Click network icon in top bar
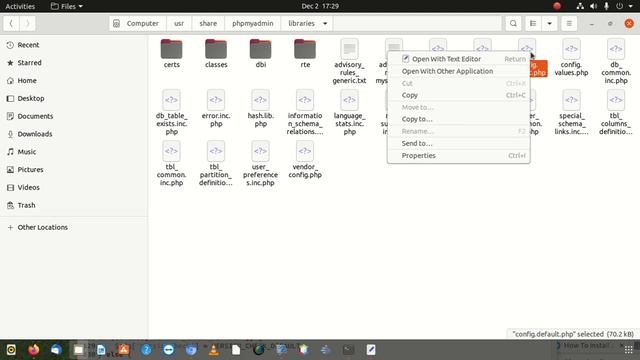Screen dimensions: 640x360 pos(580,6)
